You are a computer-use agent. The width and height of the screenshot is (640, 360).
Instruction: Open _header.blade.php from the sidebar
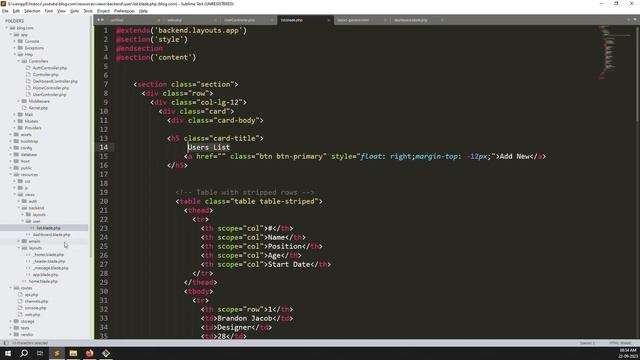pos(49,261)
